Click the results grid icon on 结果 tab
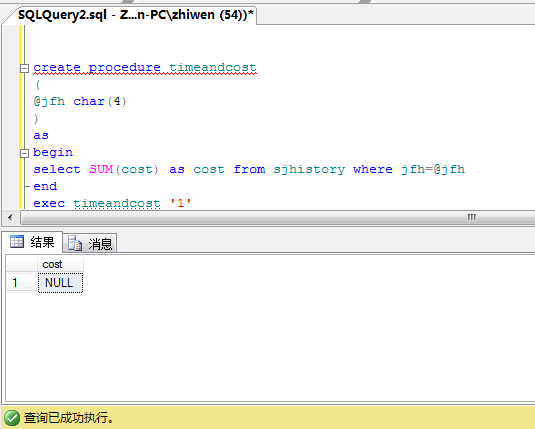 tap(17, 242)
